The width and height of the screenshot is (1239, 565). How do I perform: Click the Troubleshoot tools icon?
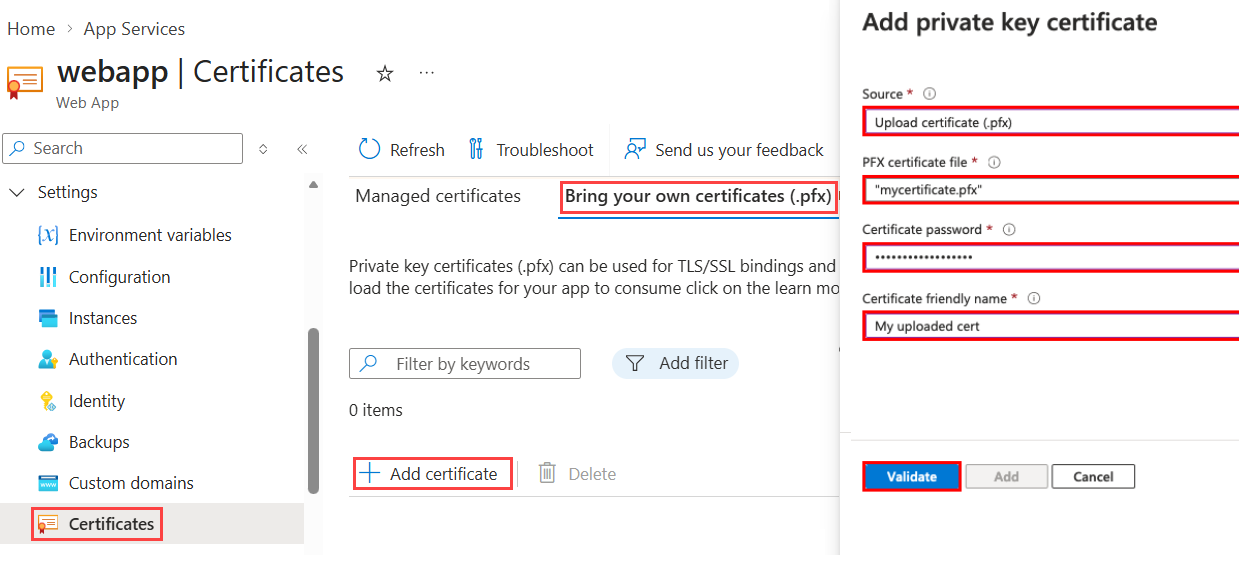pos(476,149)
